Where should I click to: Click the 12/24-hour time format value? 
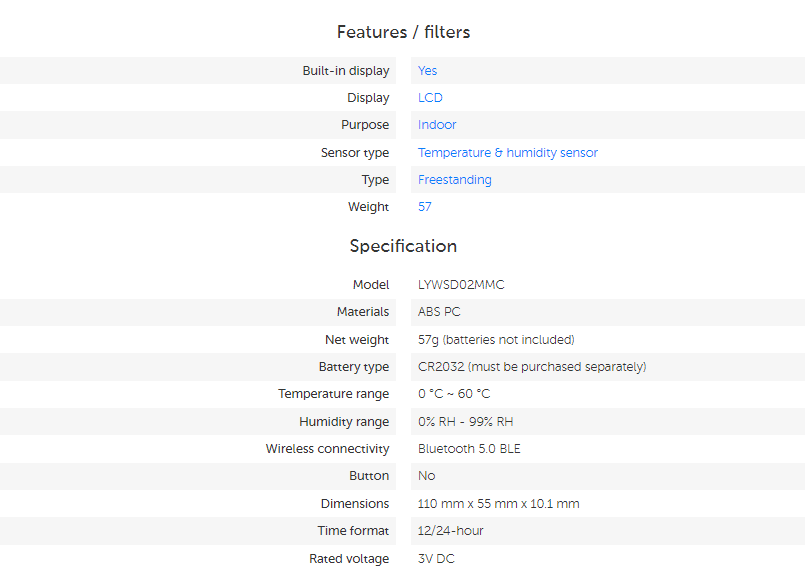pyautogui.click(x=450, y=531)
